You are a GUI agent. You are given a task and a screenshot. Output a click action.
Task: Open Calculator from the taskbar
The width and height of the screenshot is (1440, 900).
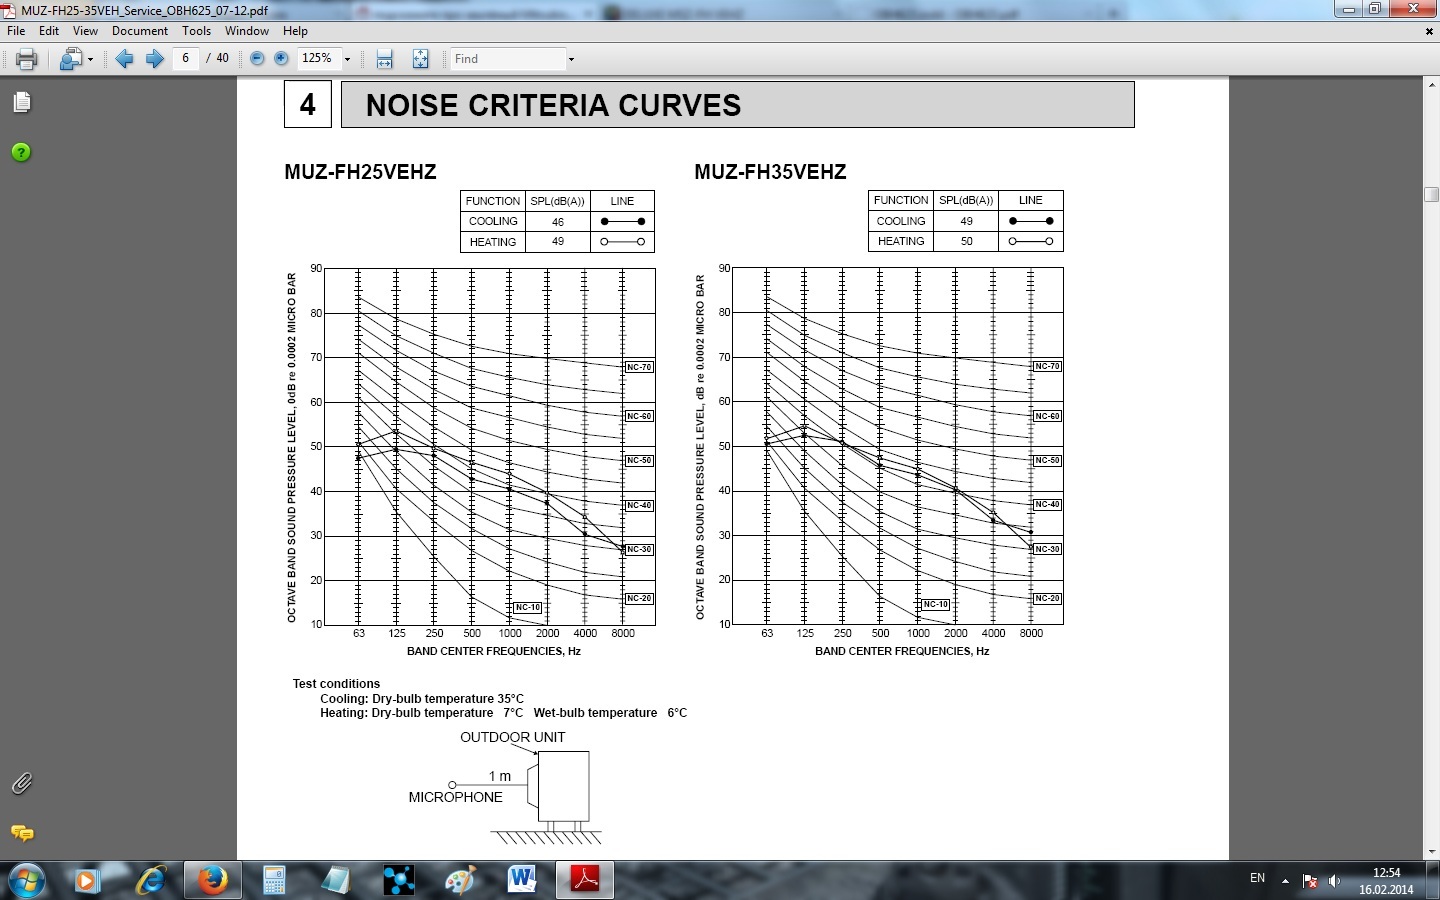(274, 881)
